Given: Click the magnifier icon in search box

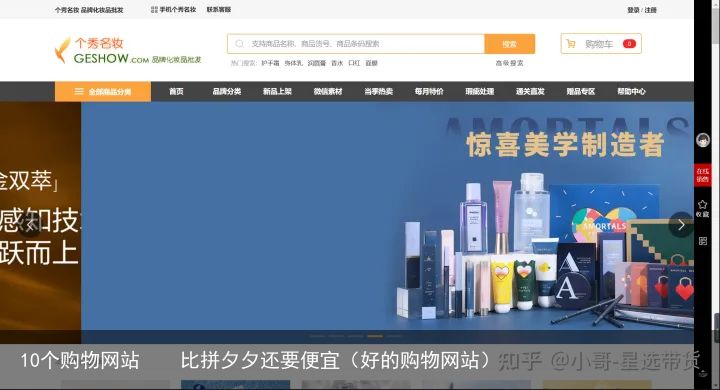Looking at the screenshot, I should [239, 44].
